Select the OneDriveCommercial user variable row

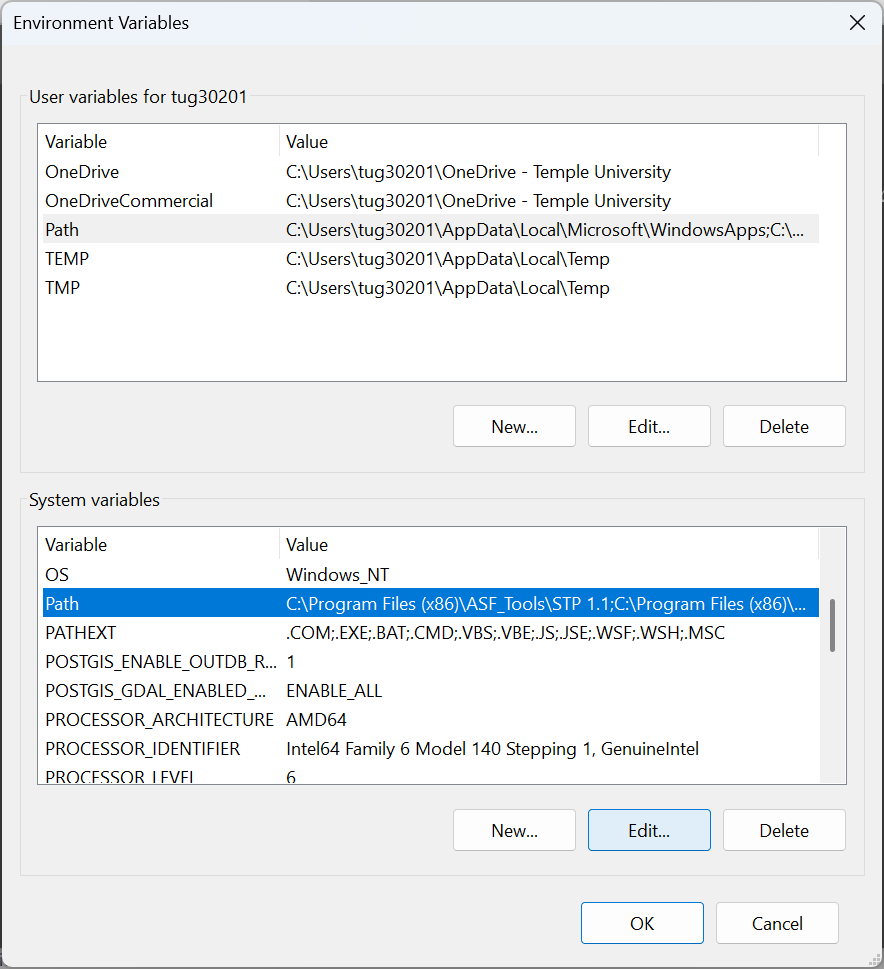point(129,201)
